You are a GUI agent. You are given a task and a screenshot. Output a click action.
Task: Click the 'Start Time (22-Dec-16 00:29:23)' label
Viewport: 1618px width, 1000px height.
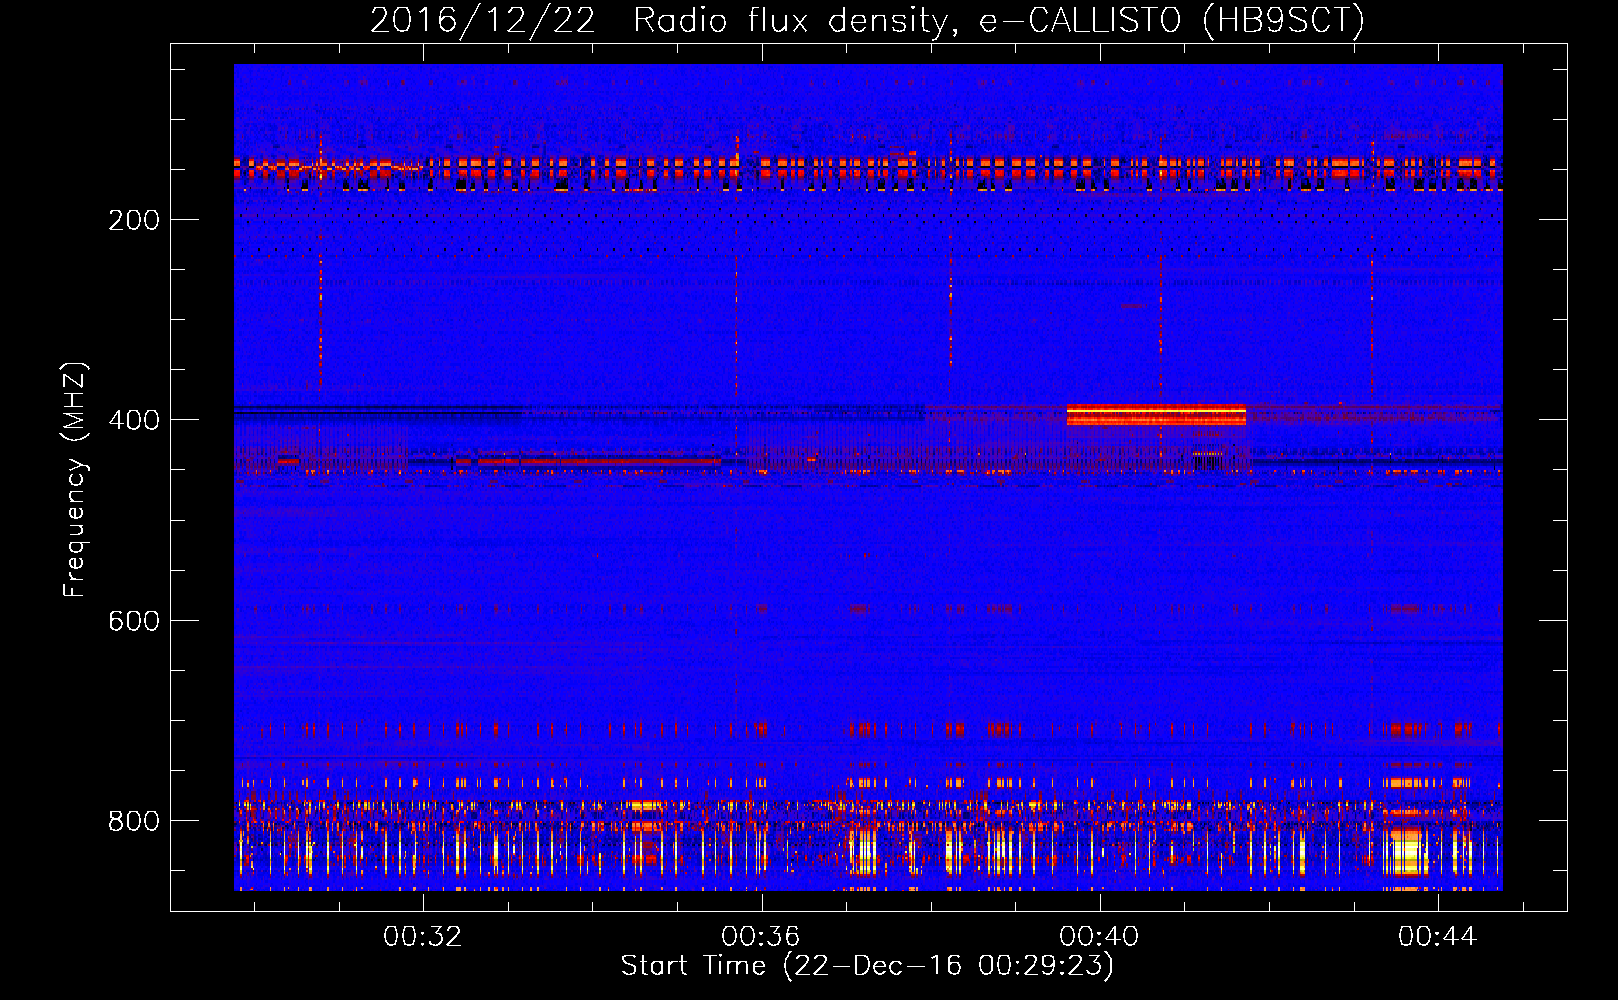[x=867, y=966]
